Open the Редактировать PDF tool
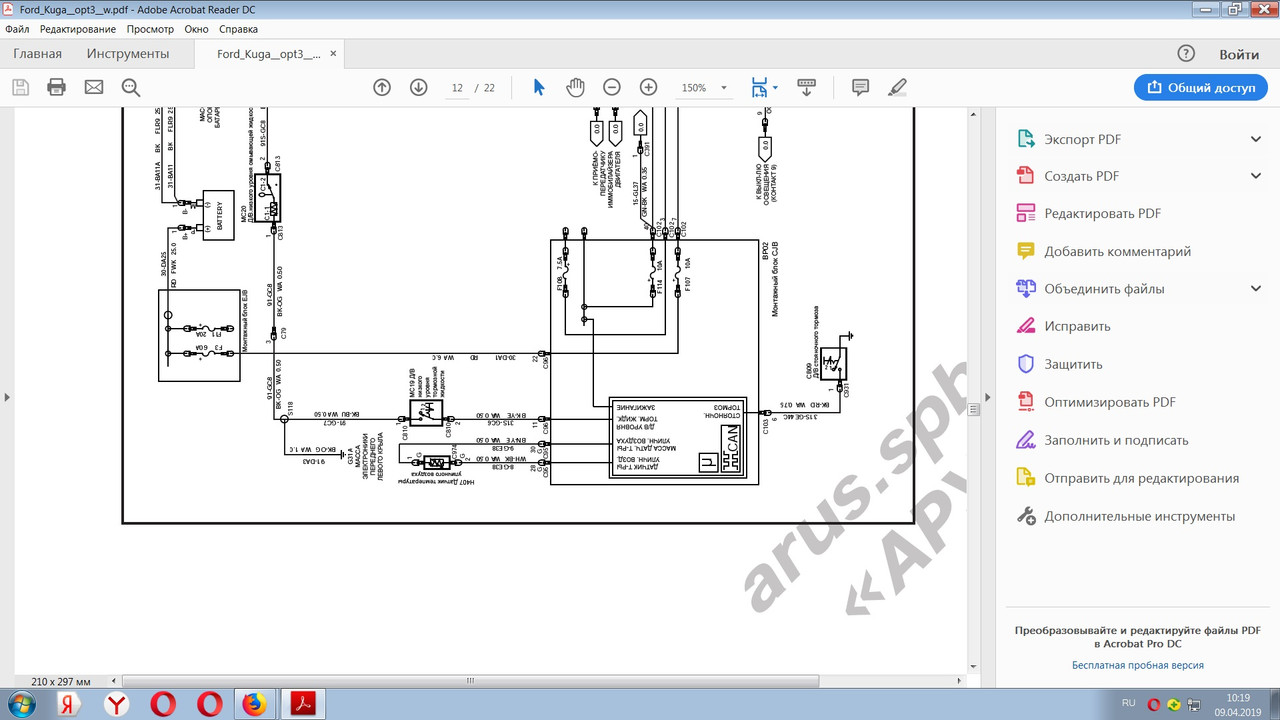This screenshot has width=1280, height=720. [1103, 214]
